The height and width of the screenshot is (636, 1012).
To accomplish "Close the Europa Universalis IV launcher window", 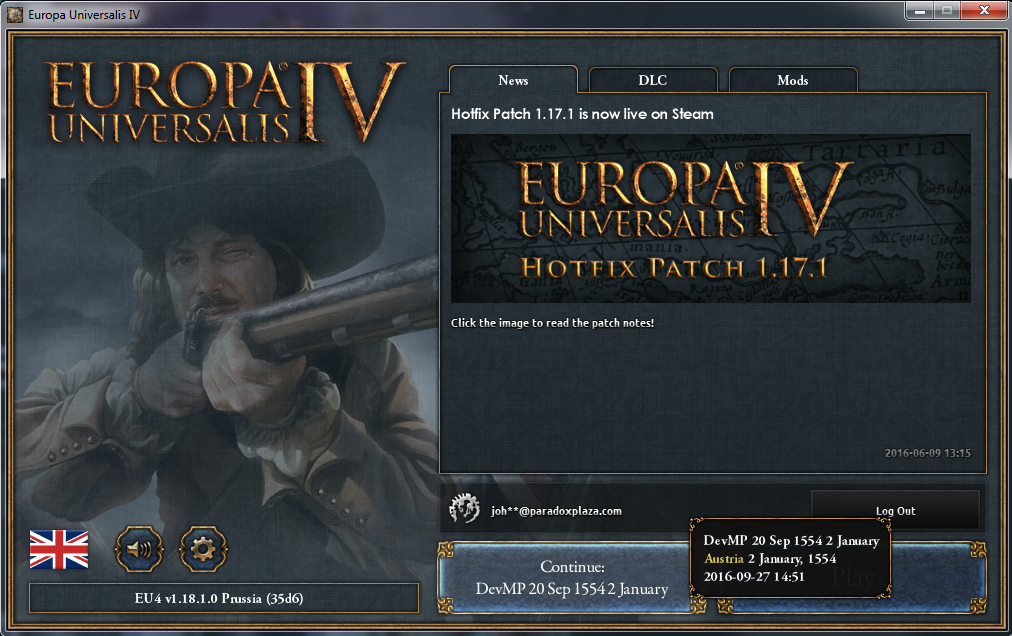I will pyautogui.click(x=984, y=10).
